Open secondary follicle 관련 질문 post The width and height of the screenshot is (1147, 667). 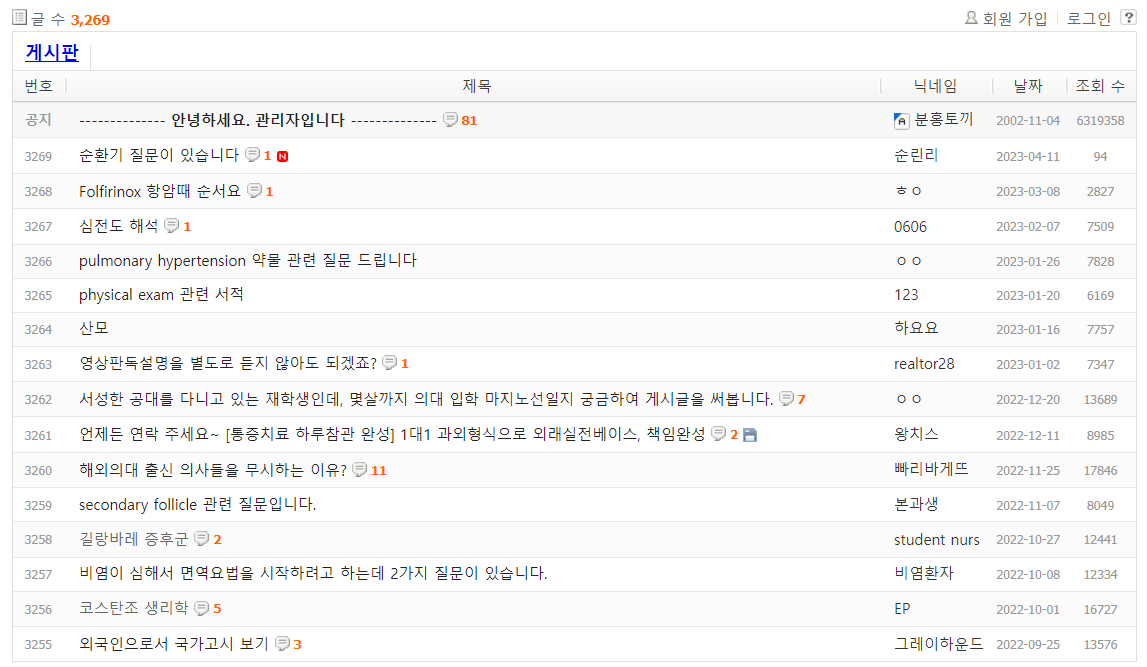(x=198, y=505)
